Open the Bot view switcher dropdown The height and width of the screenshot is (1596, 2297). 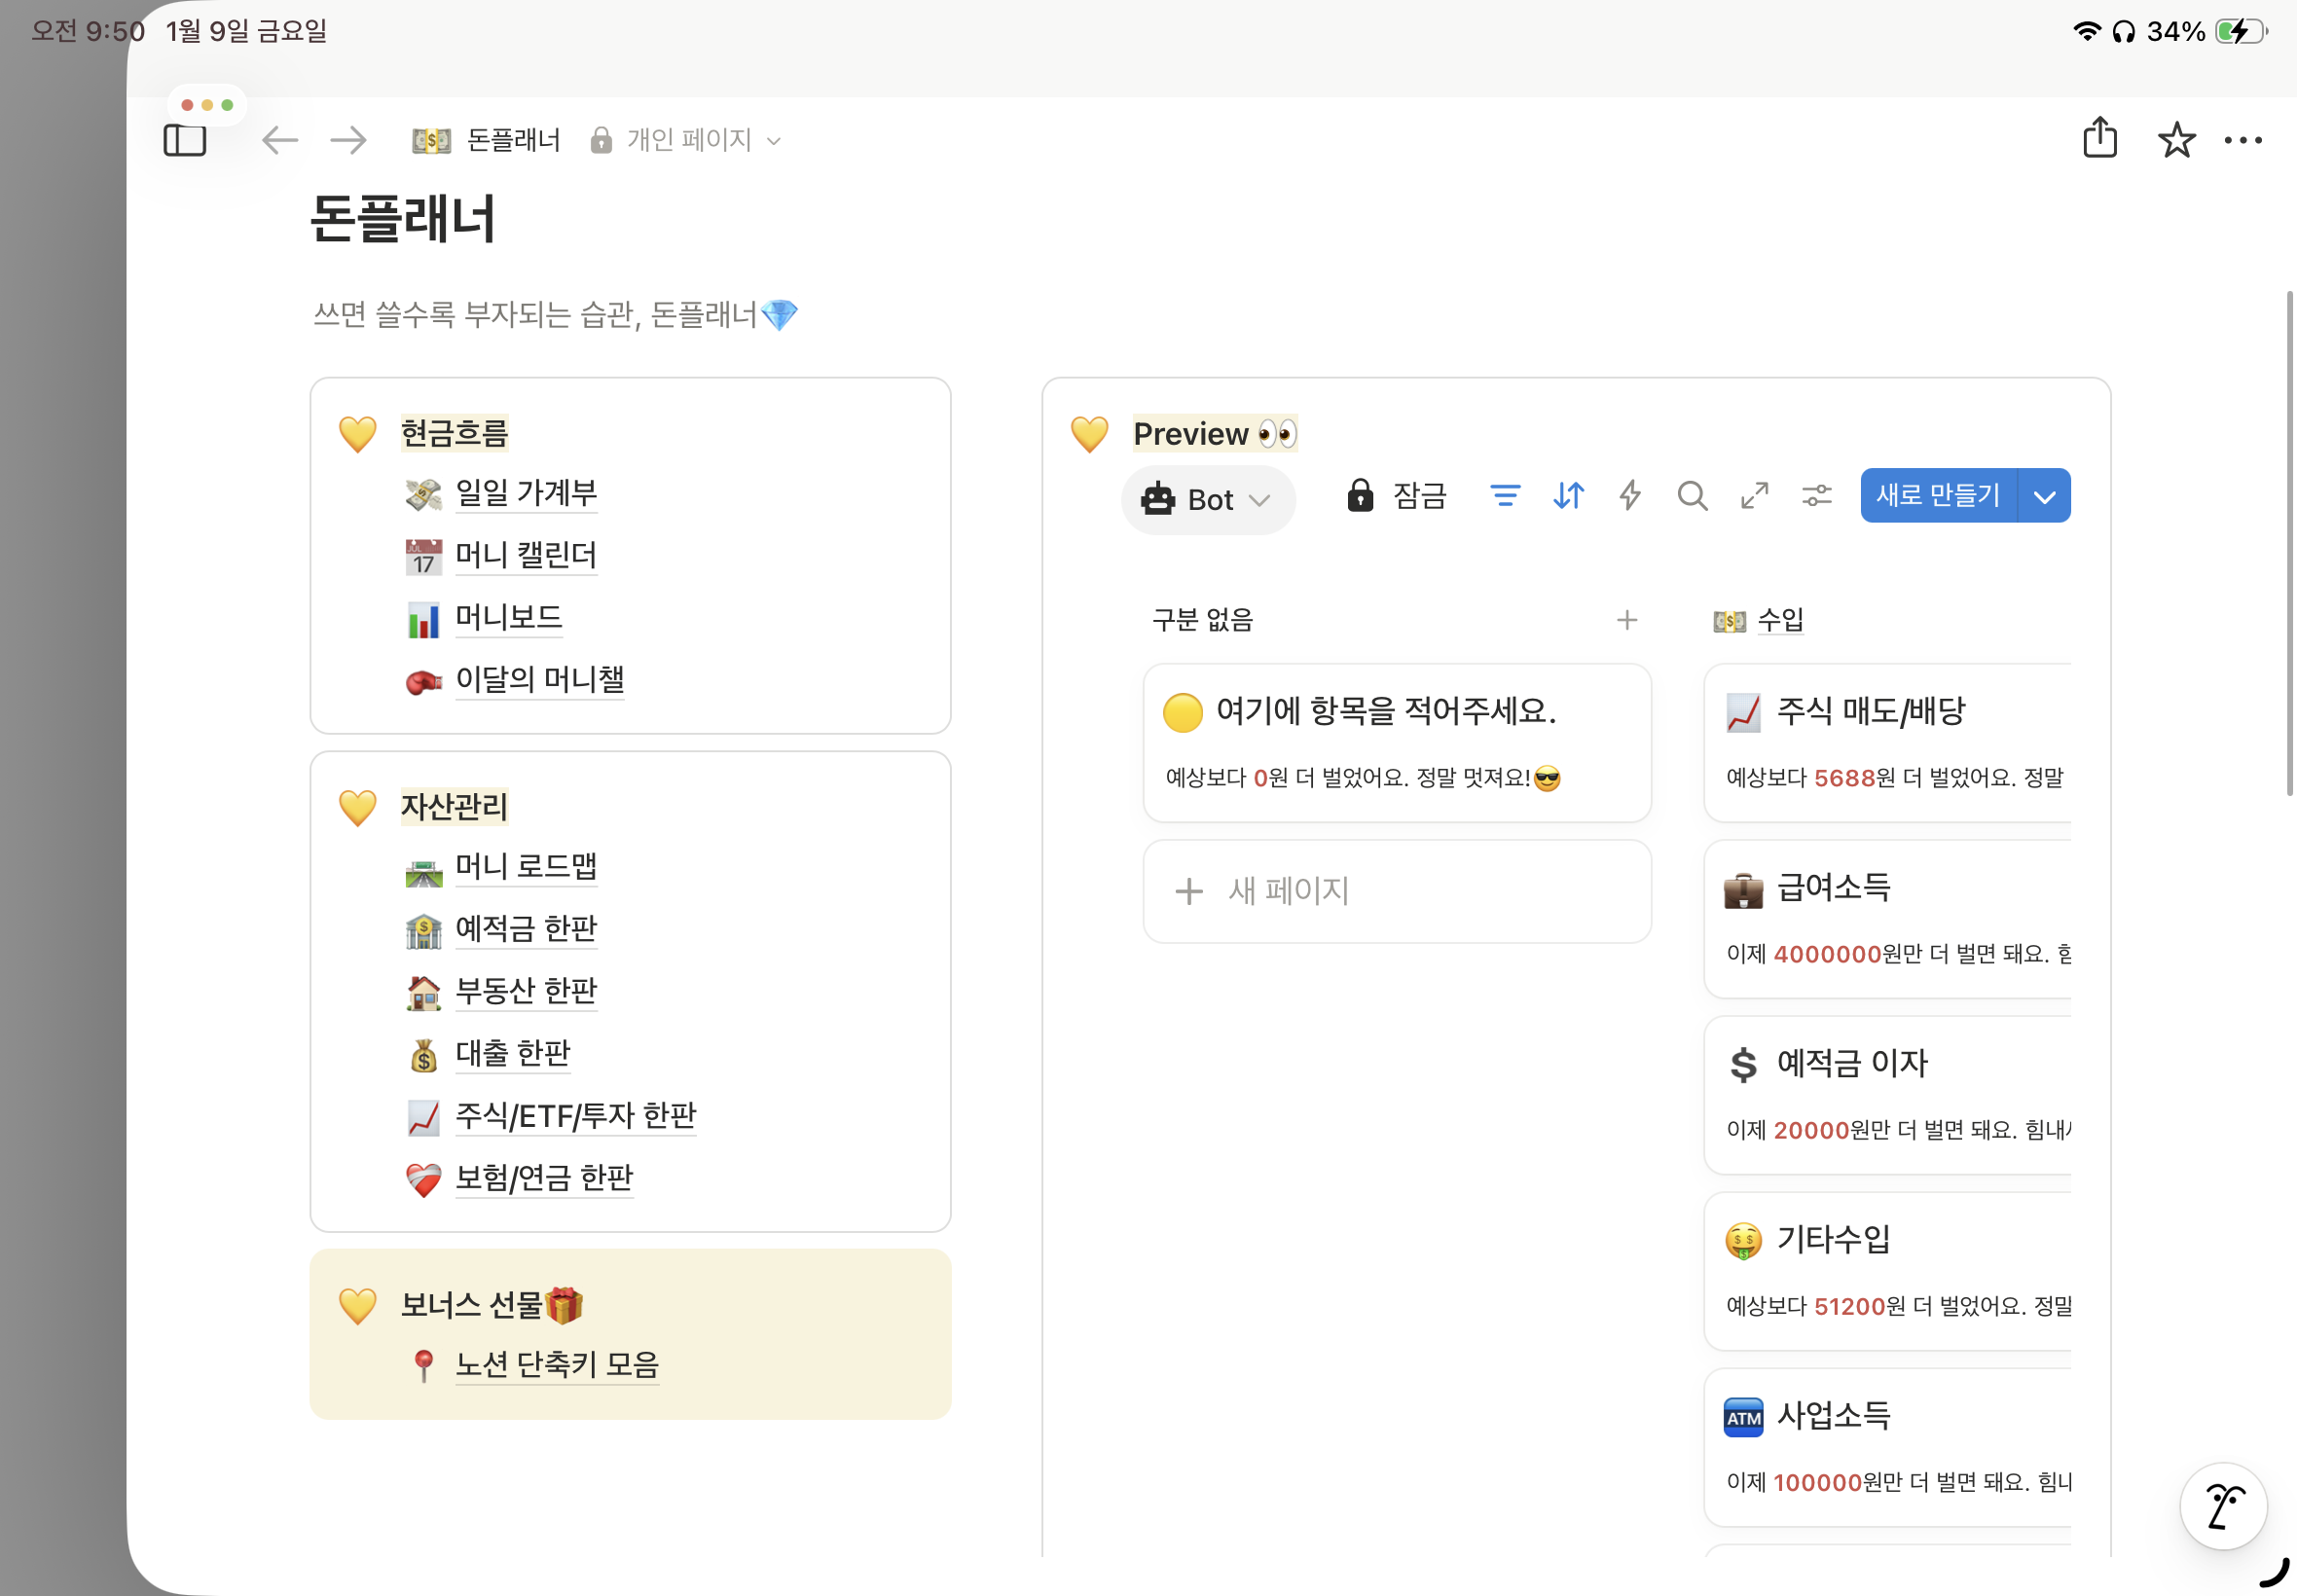pos(1208,499)
